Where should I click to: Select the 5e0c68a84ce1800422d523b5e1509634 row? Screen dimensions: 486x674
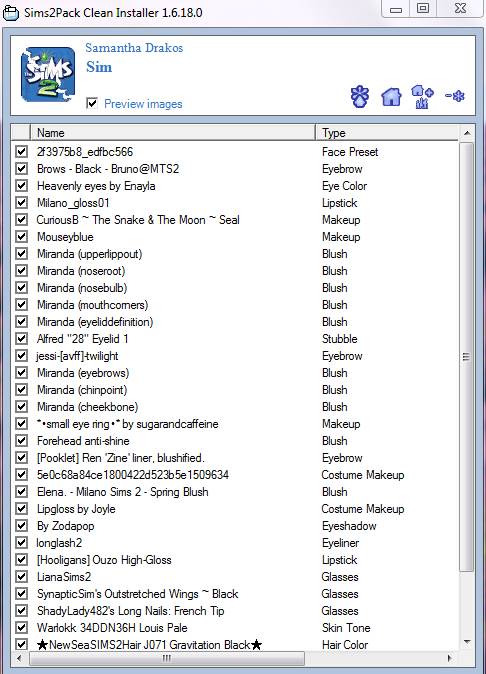(x=235, y=475)
